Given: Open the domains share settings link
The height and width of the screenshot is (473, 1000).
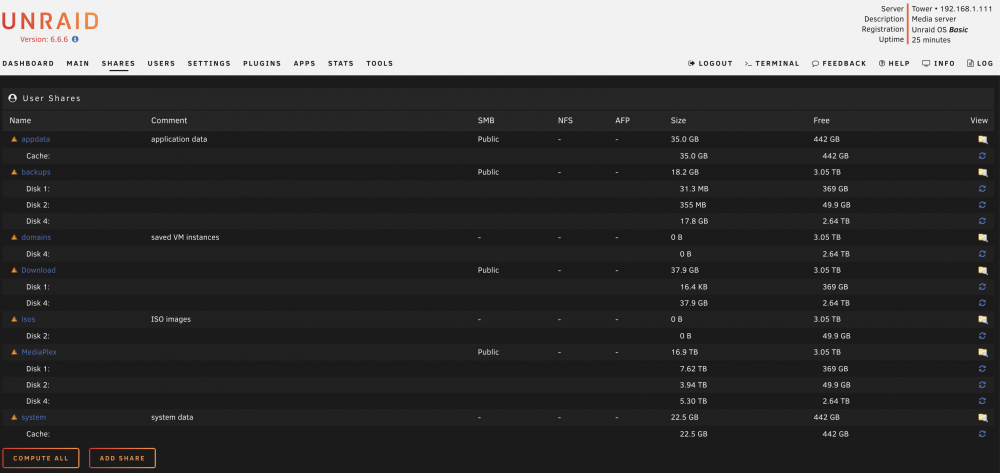Looking at the screenshot, I should tap(36, 237).
